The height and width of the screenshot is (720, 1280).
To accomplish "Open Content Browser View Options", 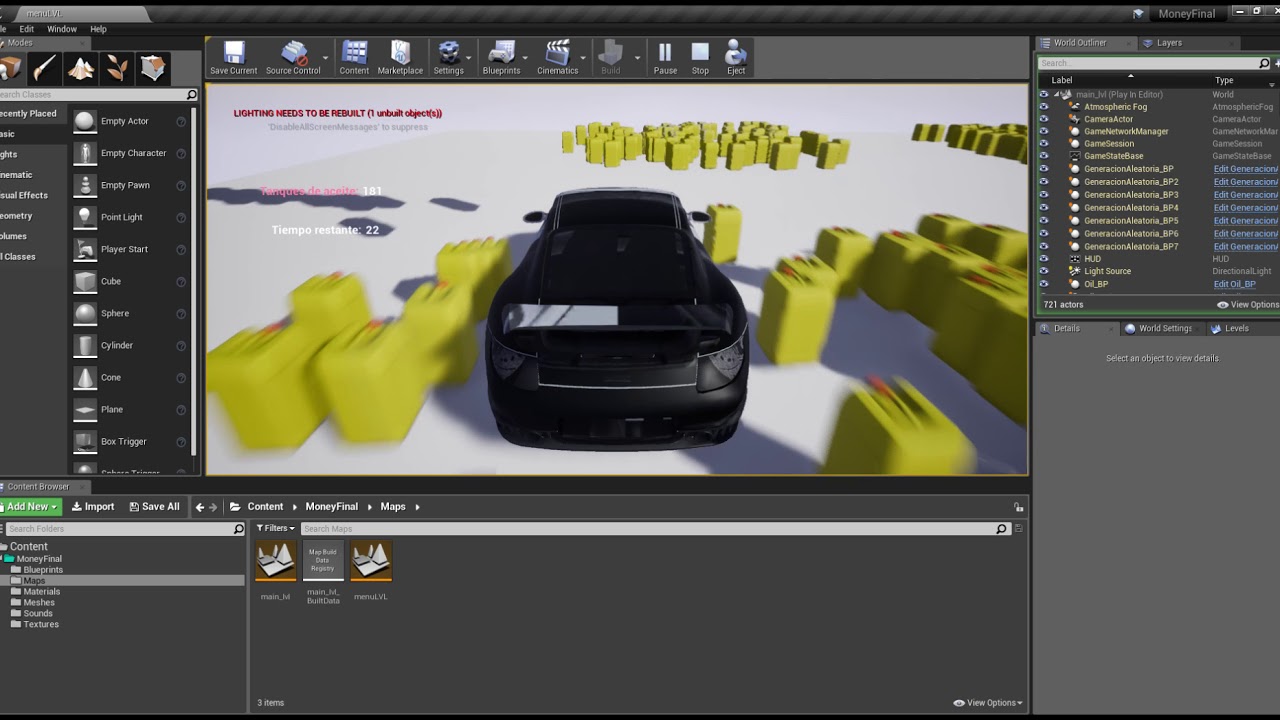I will 989,703.
